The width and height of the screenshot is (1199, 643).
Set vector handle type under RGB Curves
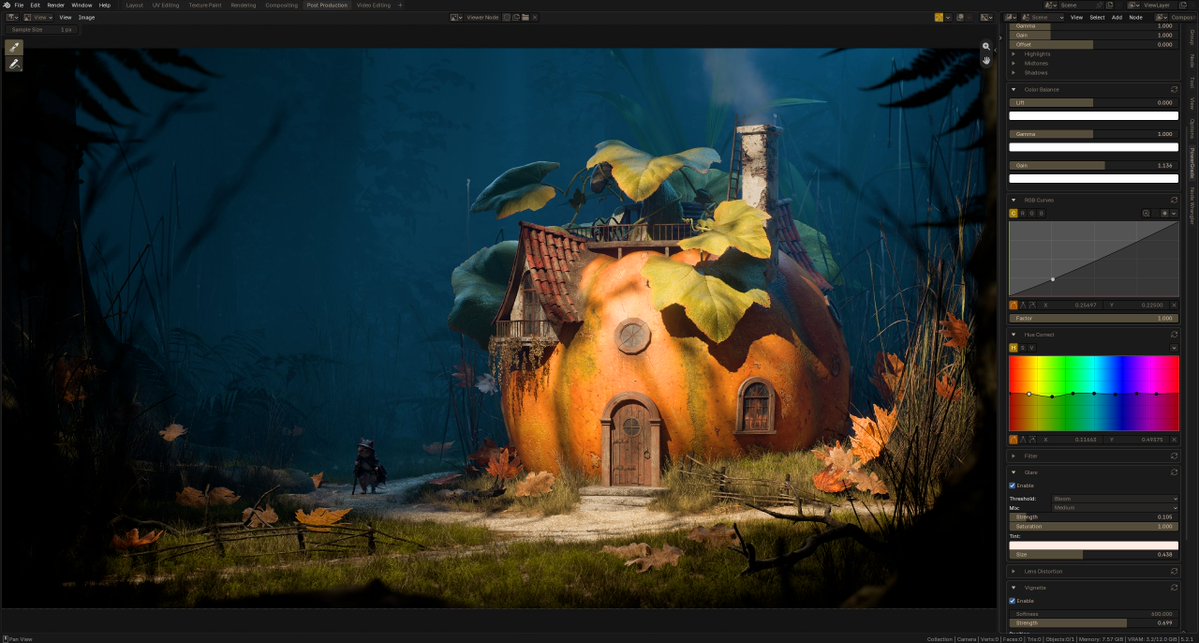click(1023, 305)
